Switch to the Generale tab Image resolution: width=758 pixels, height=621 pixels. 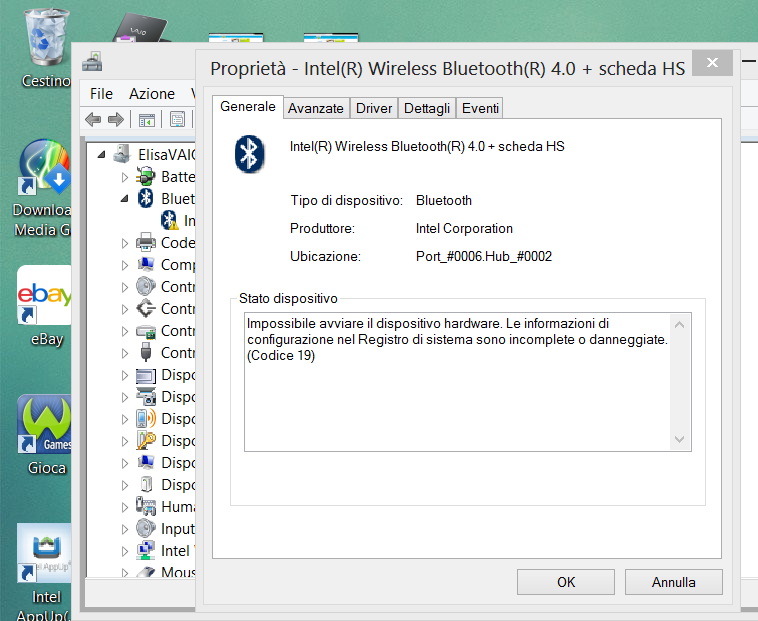coord(248,106)
